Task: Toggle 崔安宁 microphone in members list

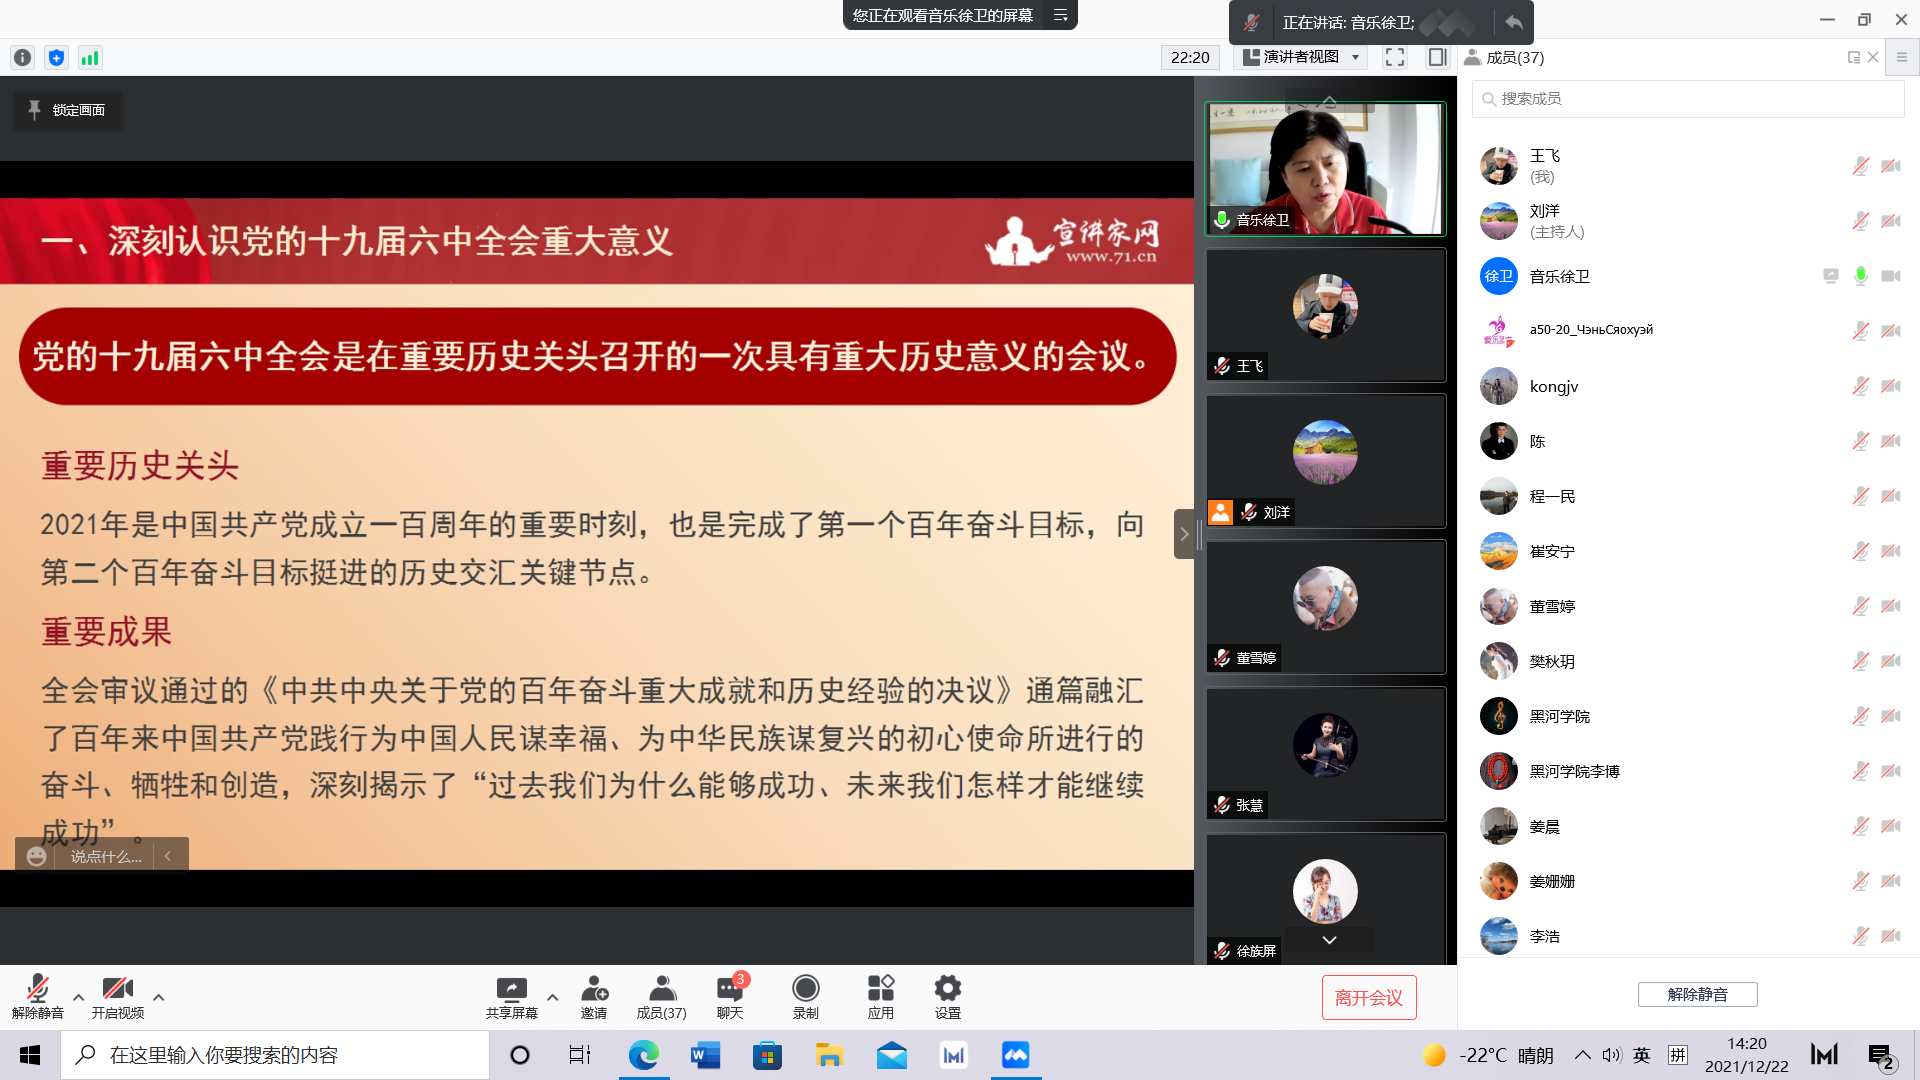Action: [x=1860, y=551]
